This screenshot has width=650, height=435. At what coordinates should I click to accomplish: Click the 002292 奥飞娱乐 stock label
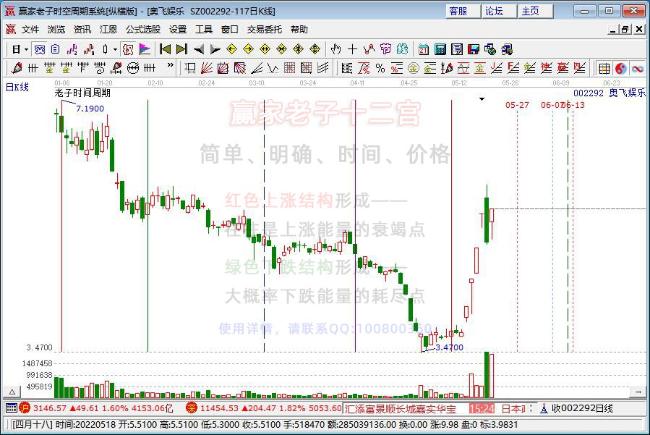point(609,93)
